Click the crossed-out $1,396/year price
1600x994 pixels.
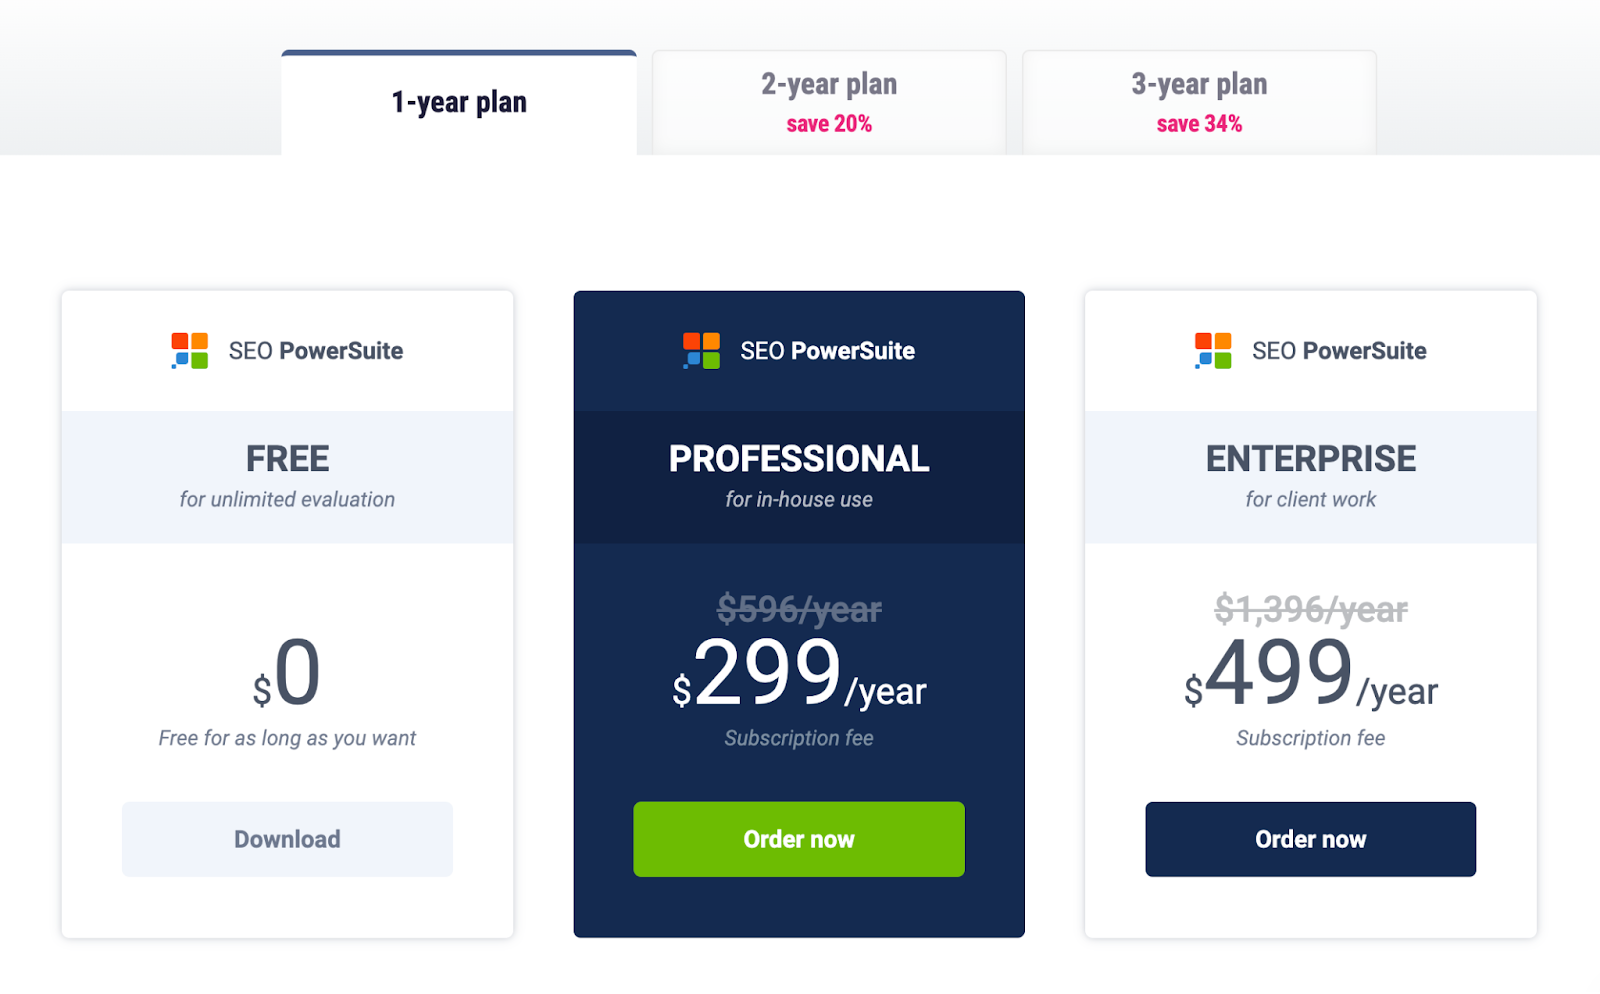tap(1310, 609)
